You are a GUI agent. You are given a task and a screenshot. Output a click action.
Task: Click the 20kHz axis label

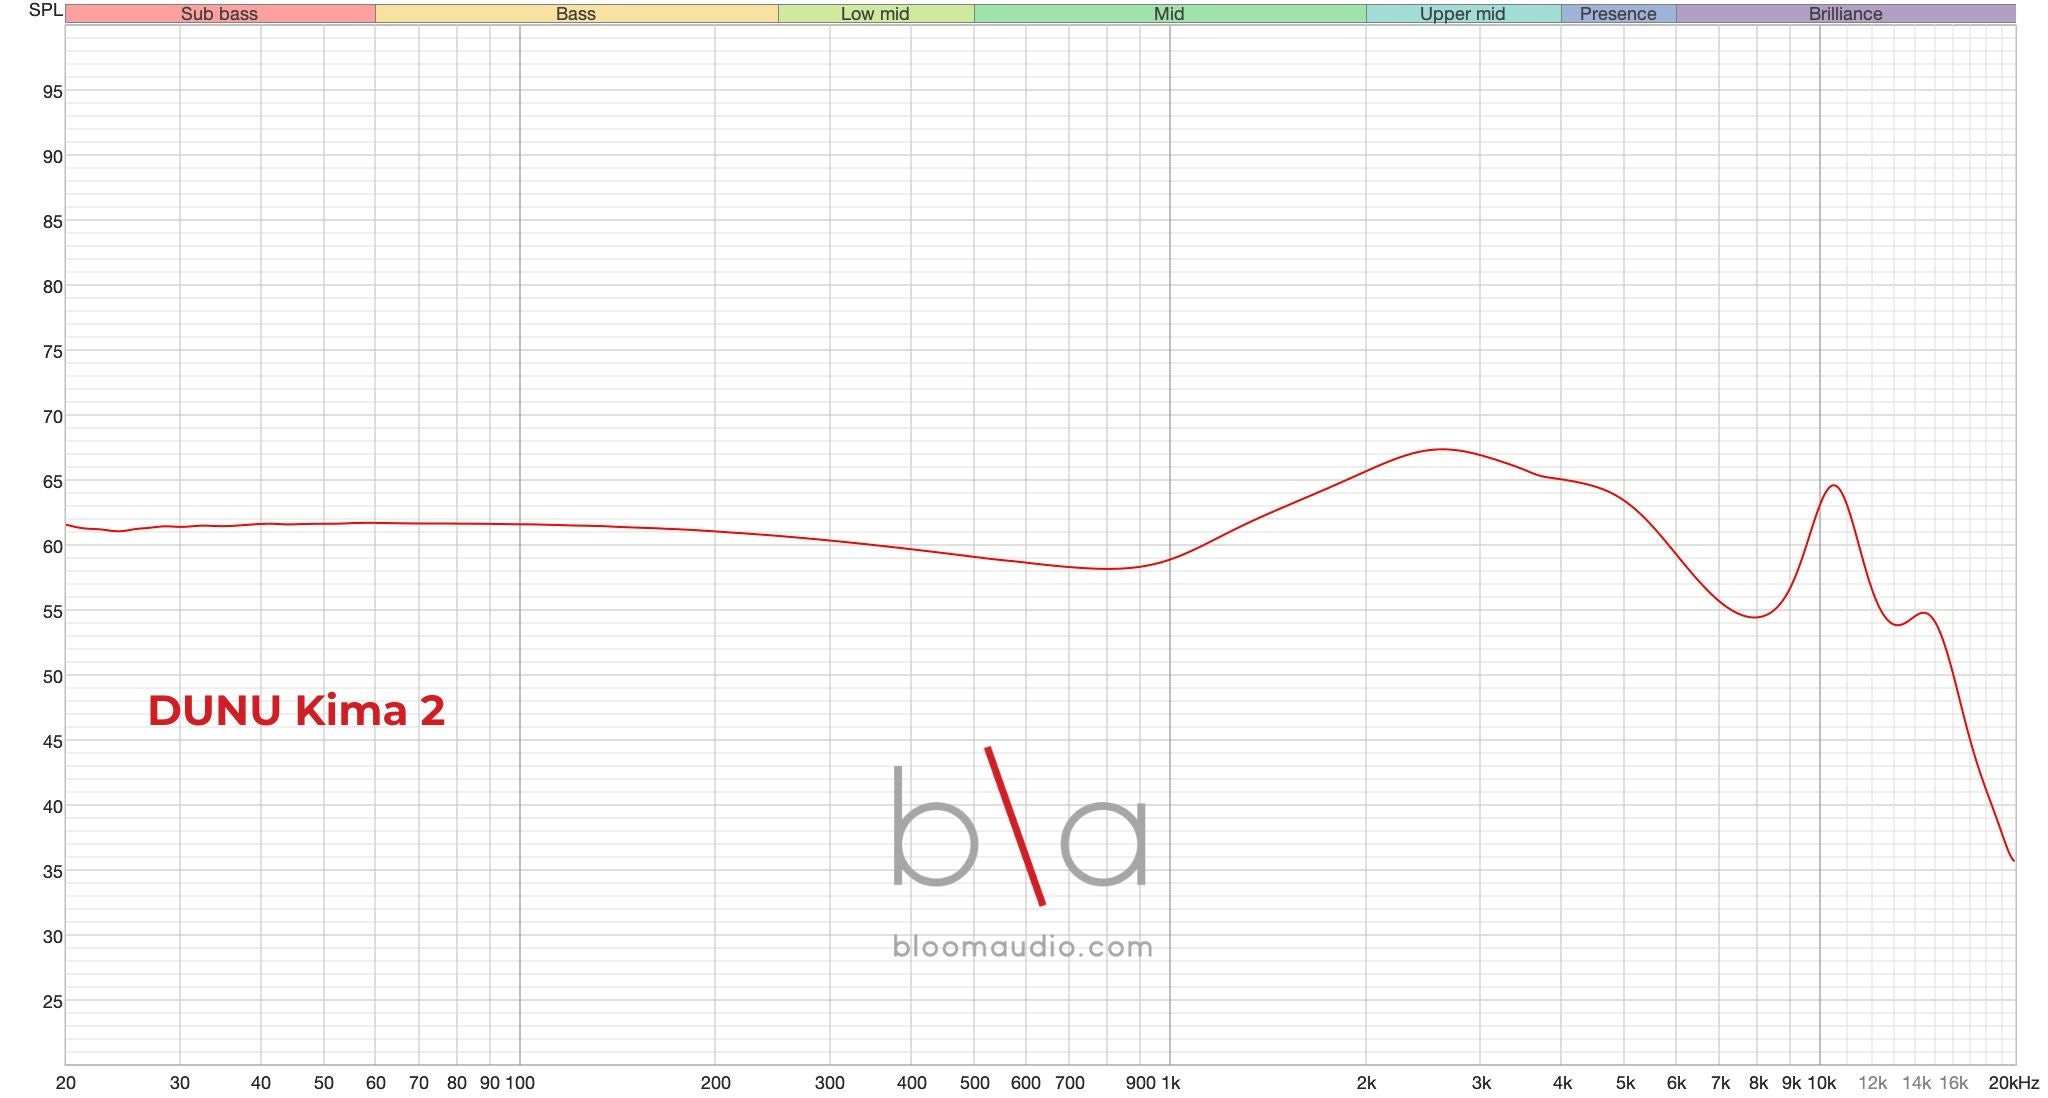tap(2013, 1083)
